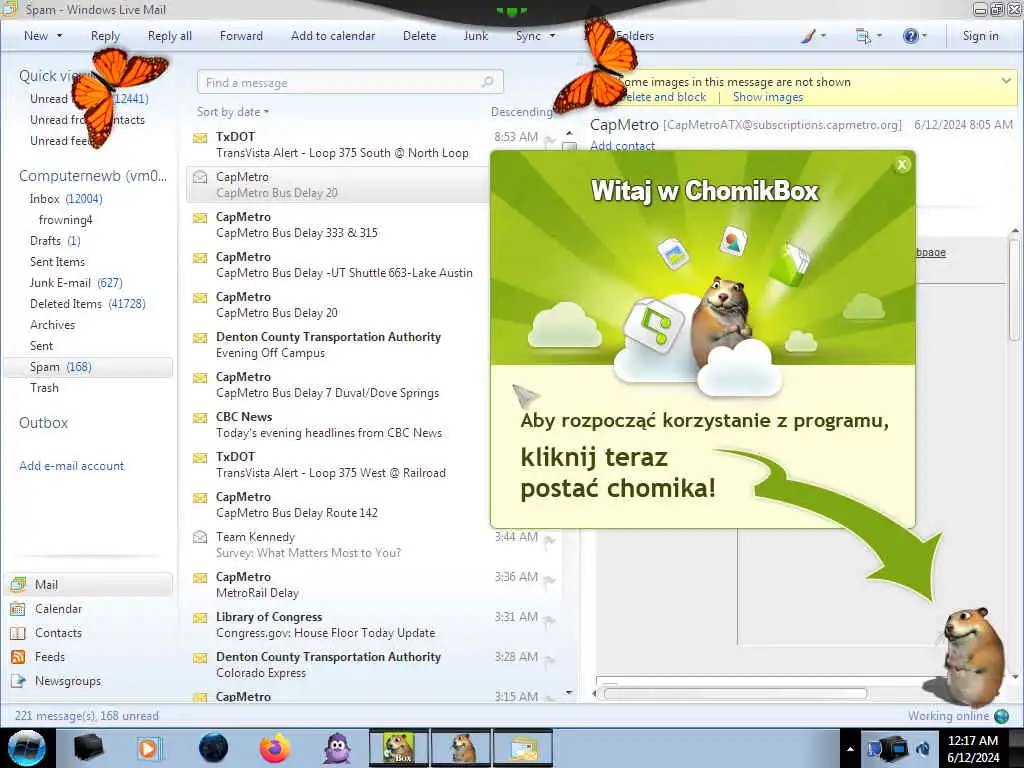This screenshot has width=1024, height=768.
Task: Open the taskbar clock showing 12:17 AM
Action: (x=972, y=748)
